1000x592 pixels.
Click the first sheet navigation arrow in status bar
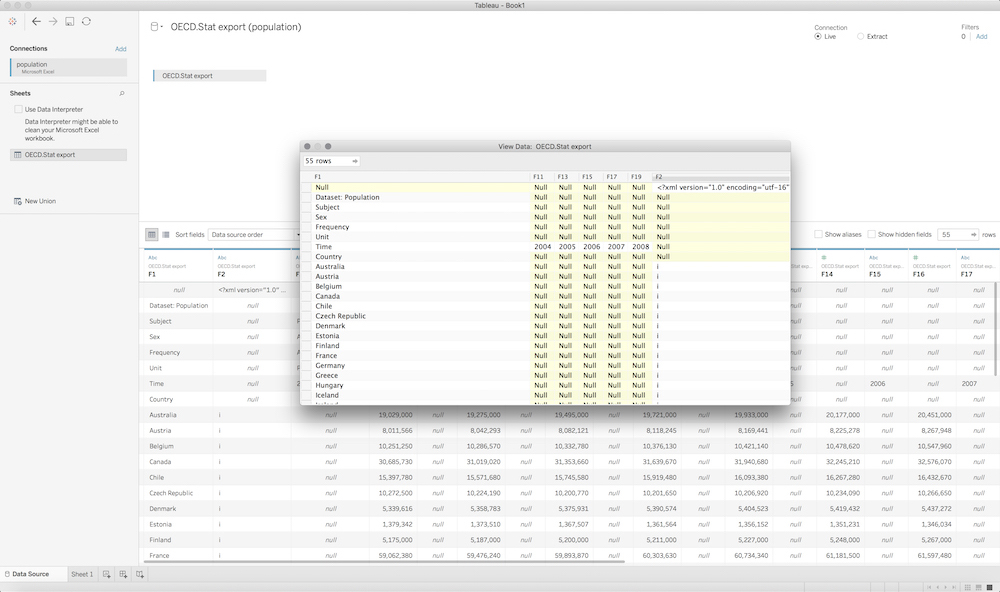[929, 587]
